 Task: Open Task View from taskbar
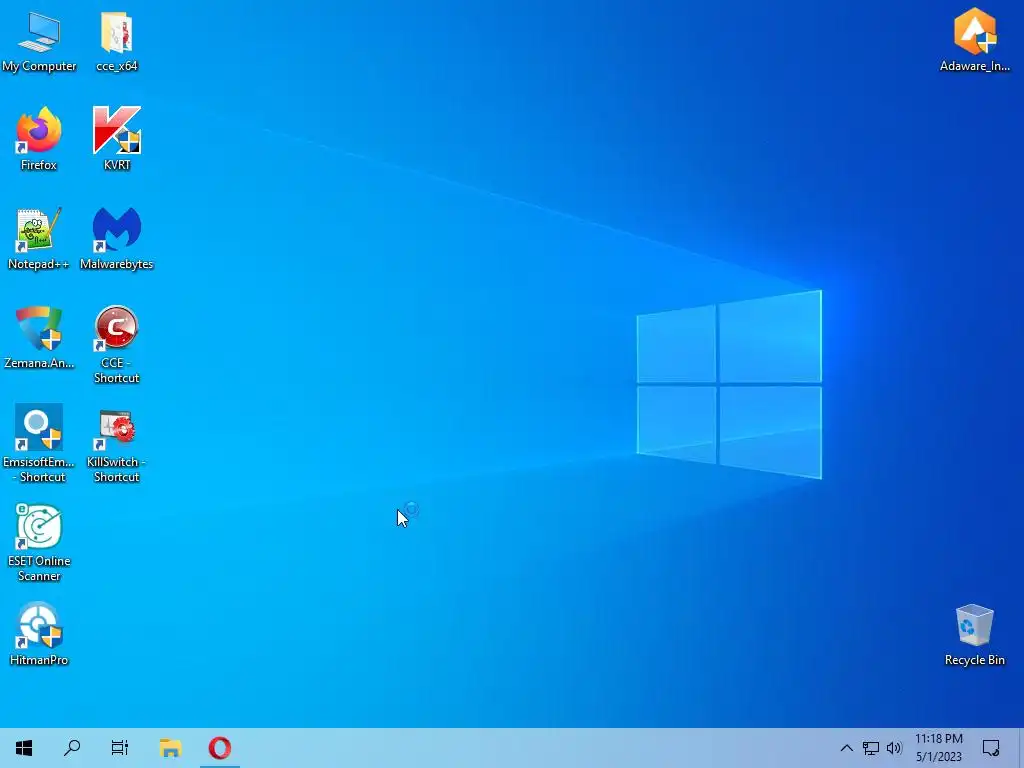120,748
